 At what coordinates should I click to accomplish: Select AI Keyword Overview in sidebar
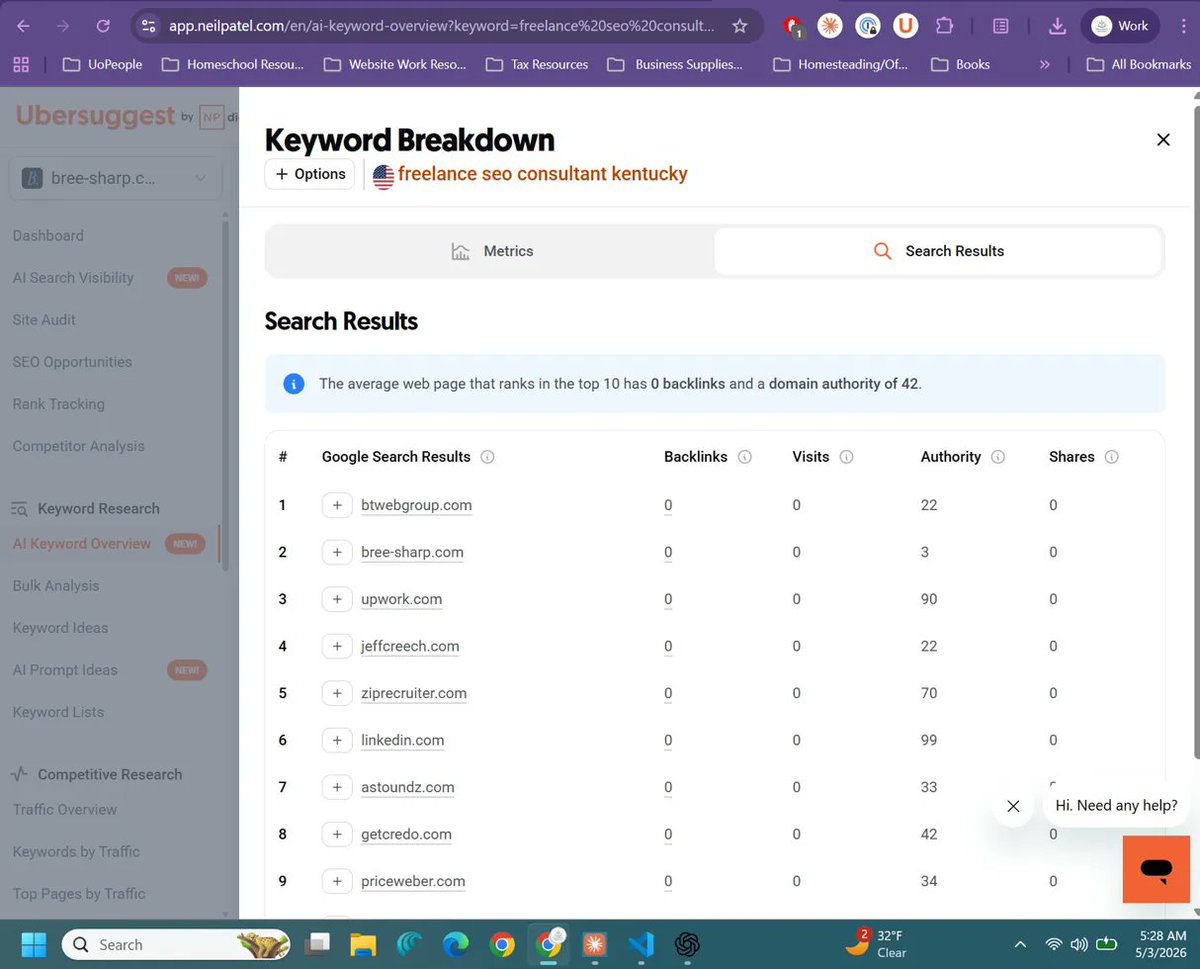click(x=82, y=544)
